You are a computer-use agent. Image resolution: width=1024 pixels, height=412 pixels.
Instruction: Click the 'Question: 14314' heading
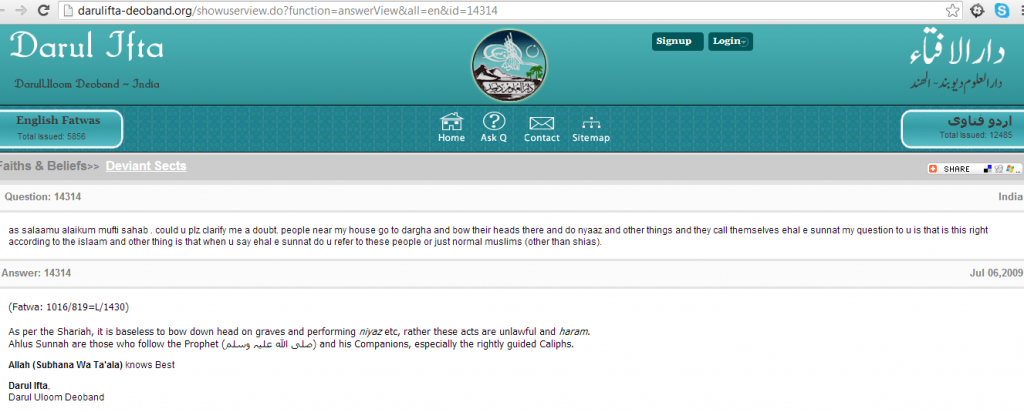42,197
